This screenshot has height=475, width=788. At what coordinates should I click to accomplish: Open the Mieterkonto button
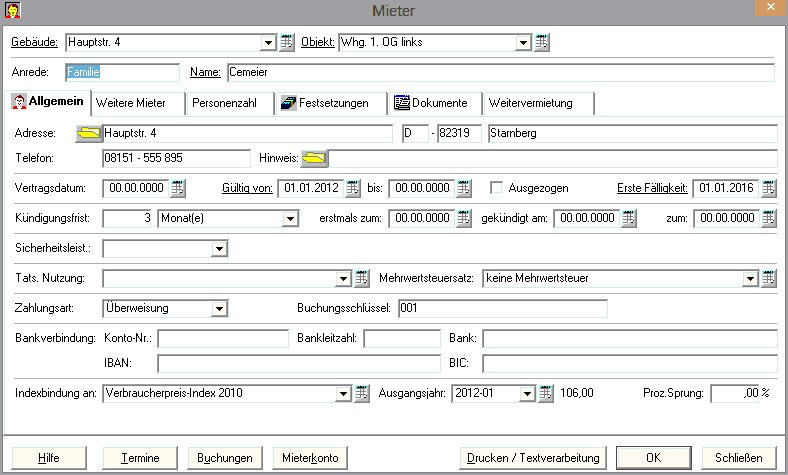[x=310, y=458]
